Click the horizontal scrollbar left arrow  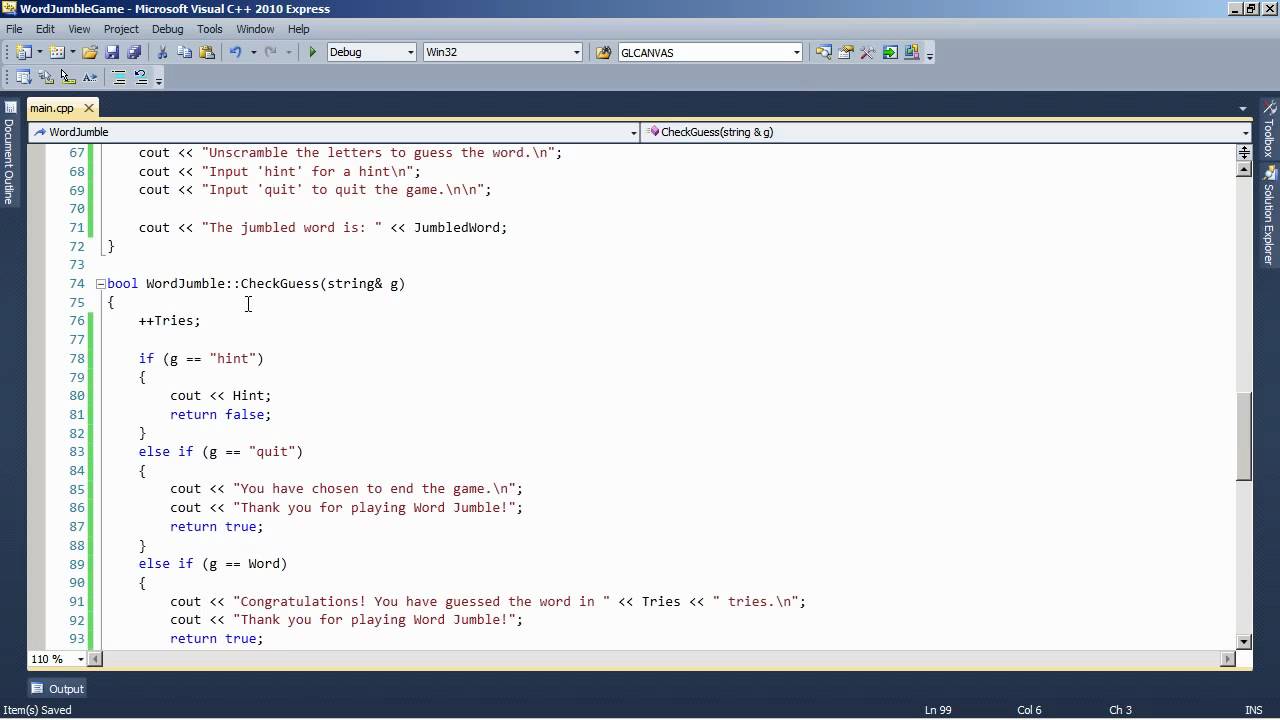[x=96, y=659]
